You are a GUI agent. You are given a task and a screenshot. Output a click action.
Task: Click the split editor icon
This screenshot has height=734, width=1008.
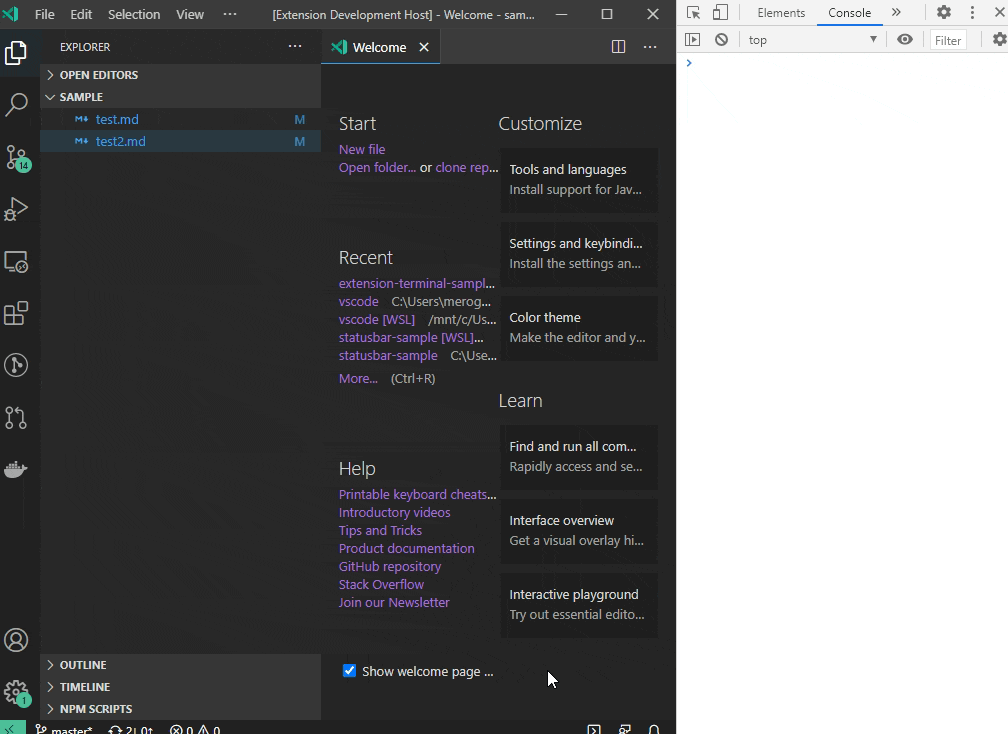click(x=618, y=47)
